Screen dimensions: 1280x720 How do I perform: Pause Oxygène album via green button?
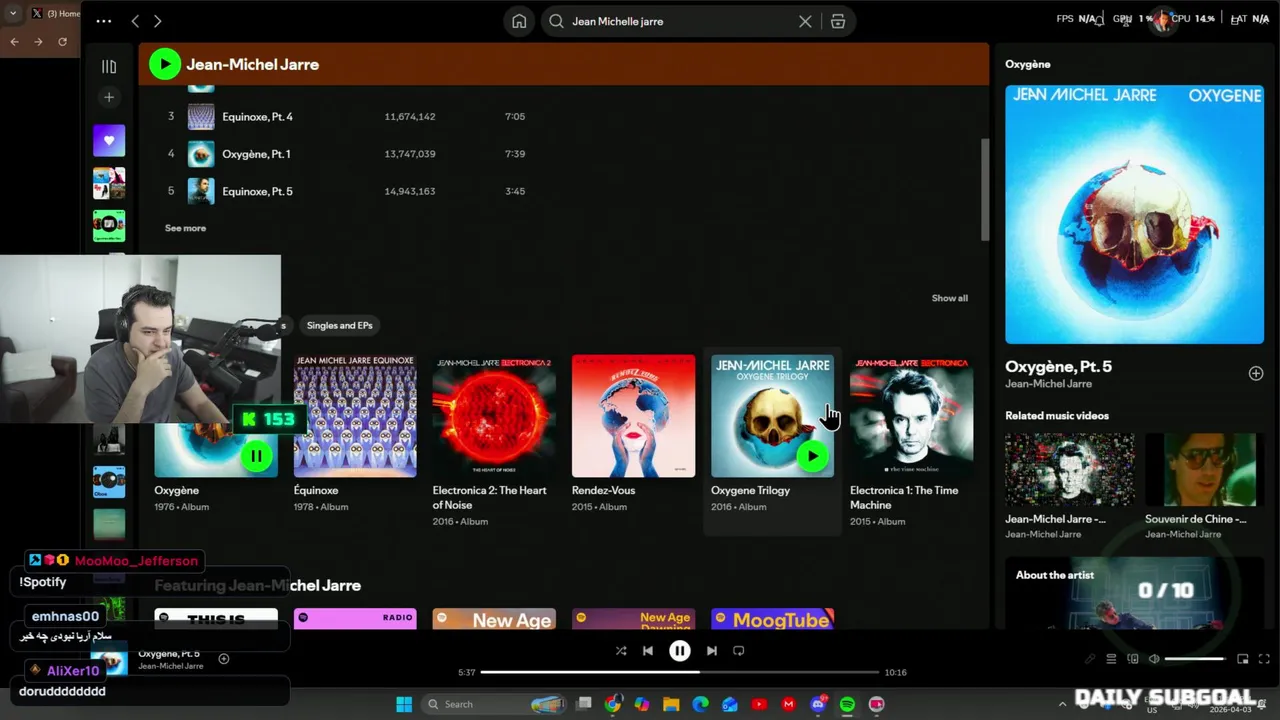click(x=256, y=456)
